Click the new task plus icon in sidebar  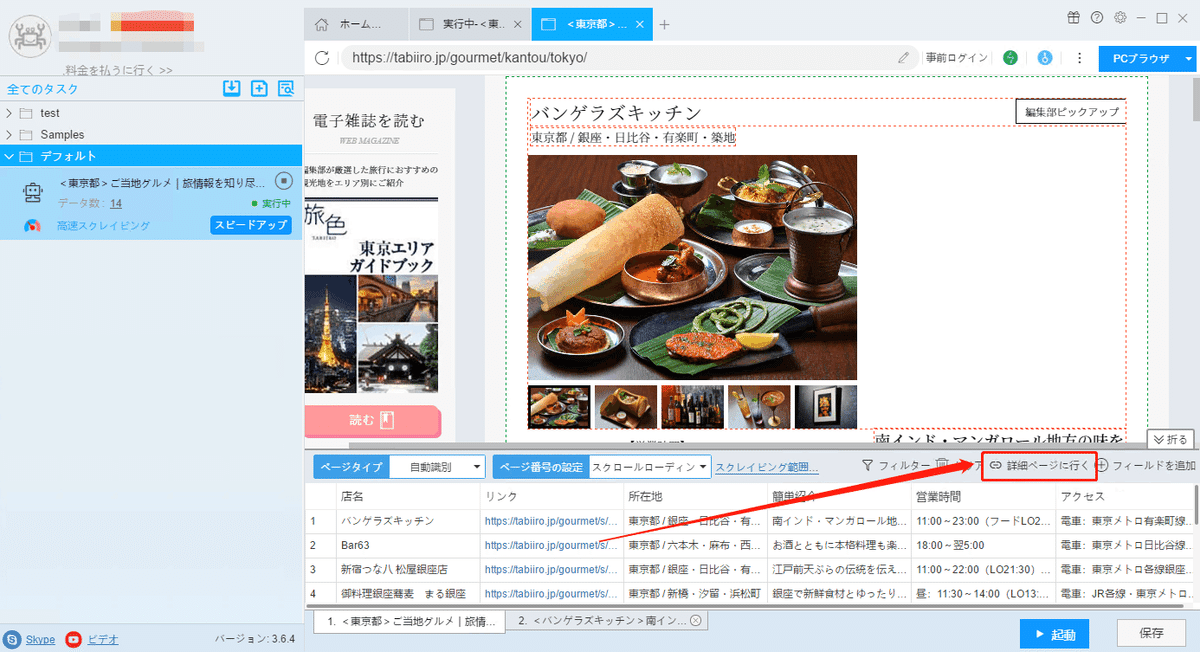tap(259, 89)
